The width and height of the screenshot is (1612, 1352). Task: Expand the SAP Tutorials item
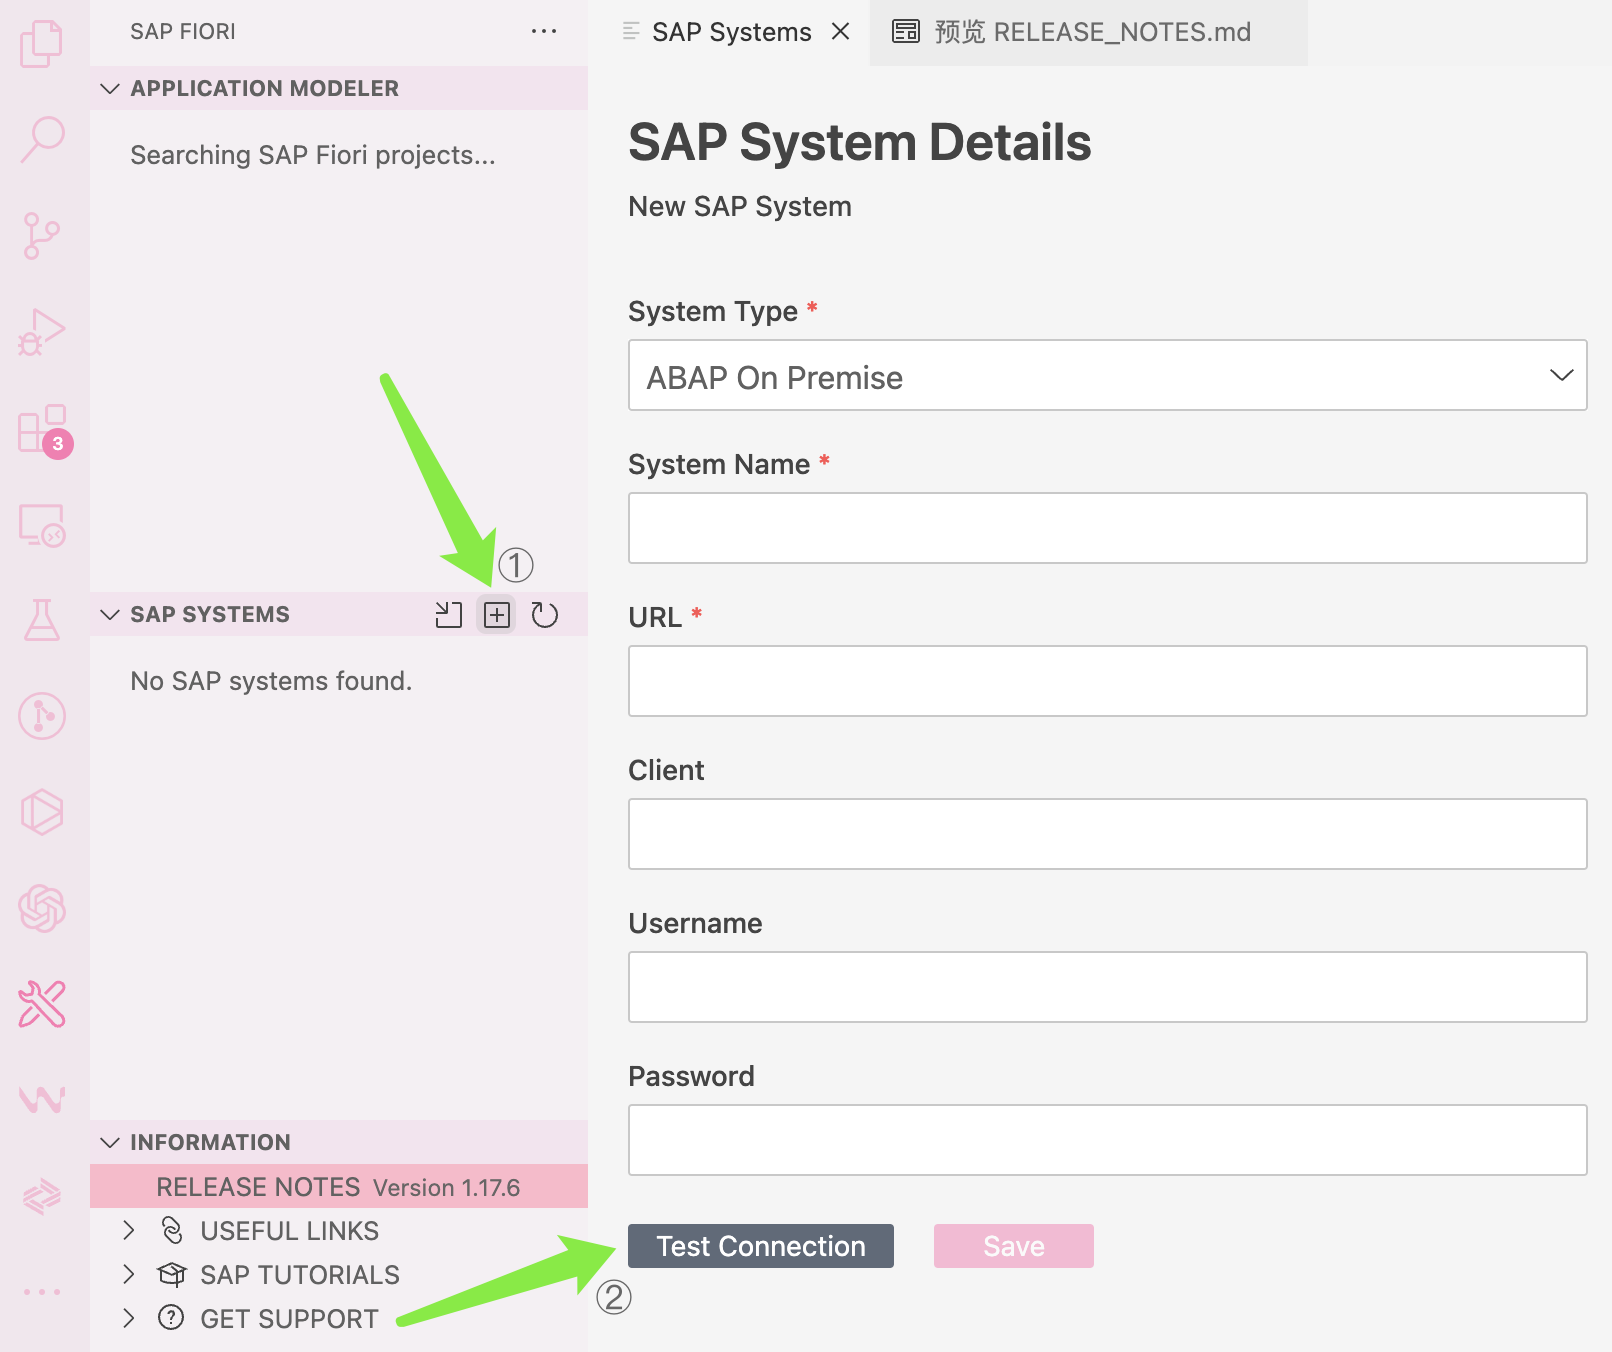129,1274
